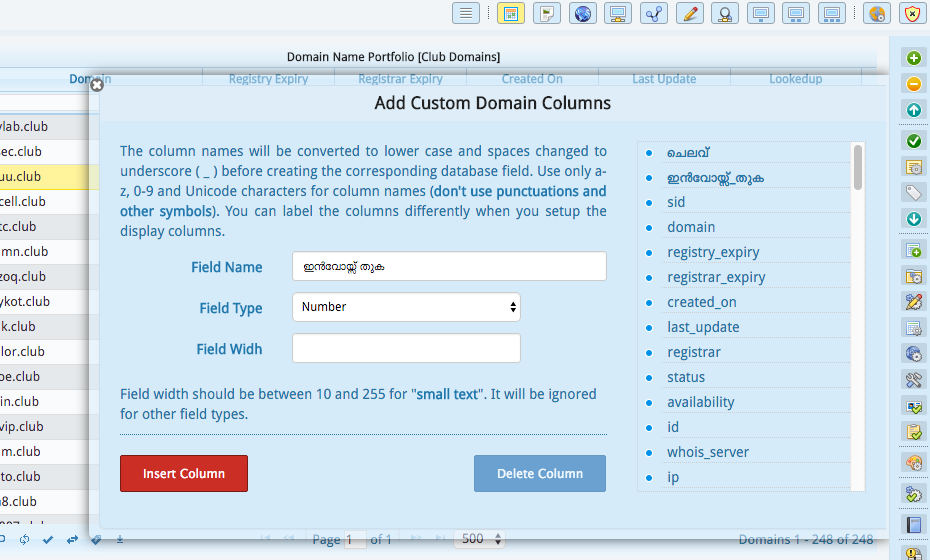Sort by the Last Update column header
Viewport: 930px width, 560px height.
664,79
